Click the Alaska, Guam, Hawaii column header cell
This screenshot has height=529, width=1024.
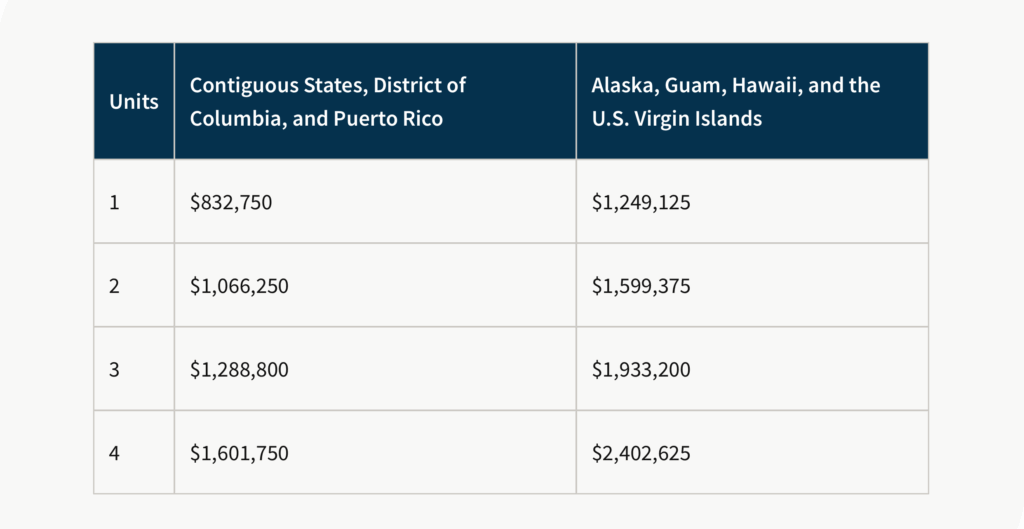(751, 101)
